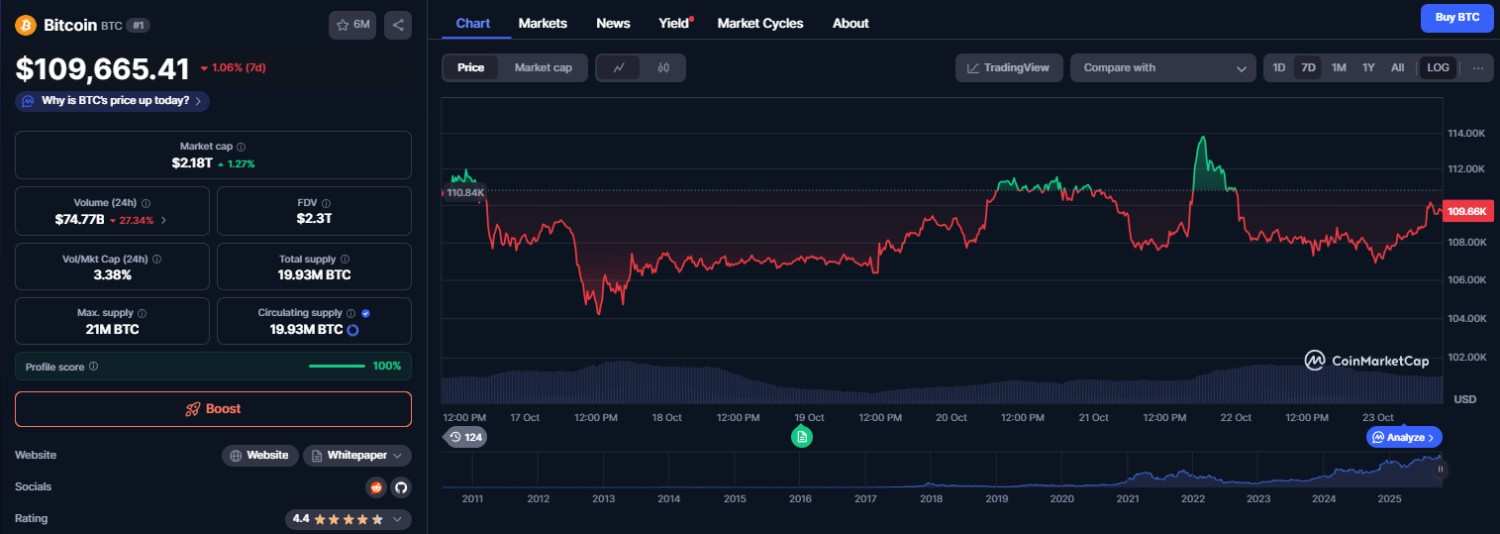Open the Compare with dropdown
1500x534 pixels.
(1163, 68)
